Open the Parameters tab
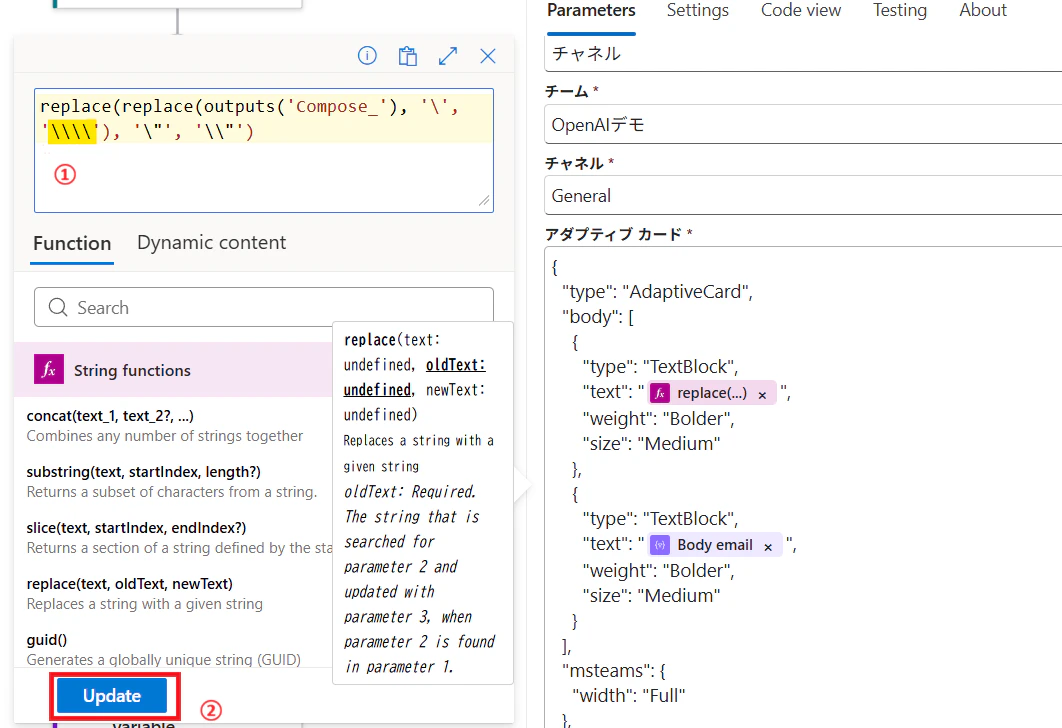The image size is (1062, 728). coord(591,11)
